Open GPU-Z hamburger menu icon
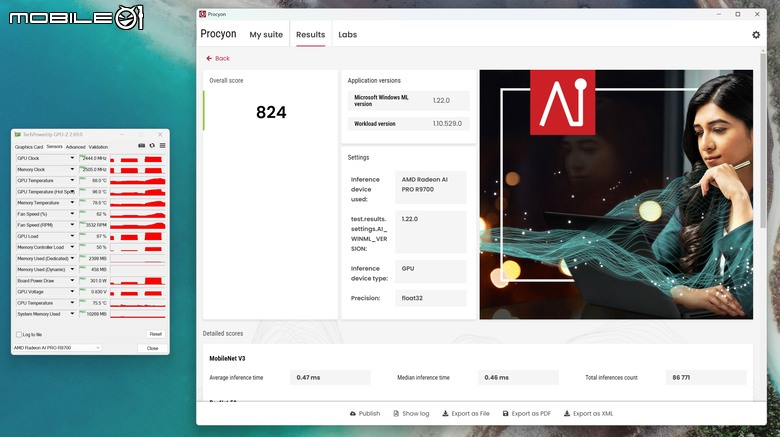 [162, 146]
